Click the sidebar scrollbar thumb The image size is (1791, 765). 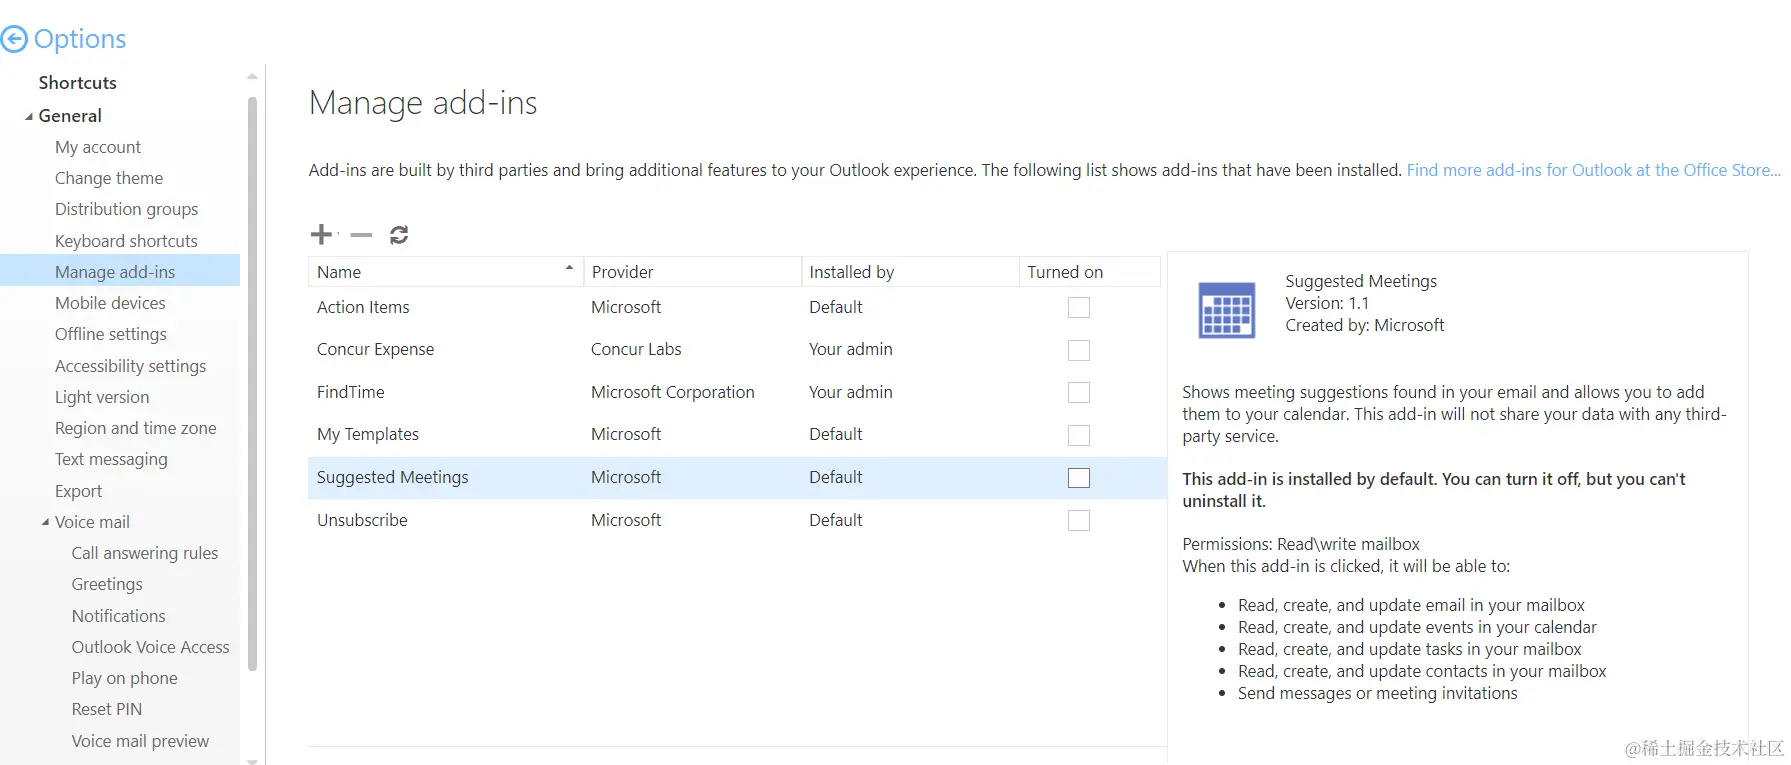click(x=252, y=383)
